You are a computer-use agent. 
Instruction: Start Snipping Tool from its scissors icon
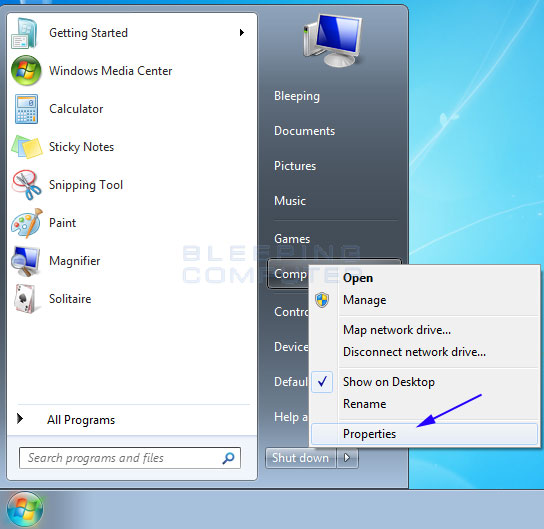[26, 185]
